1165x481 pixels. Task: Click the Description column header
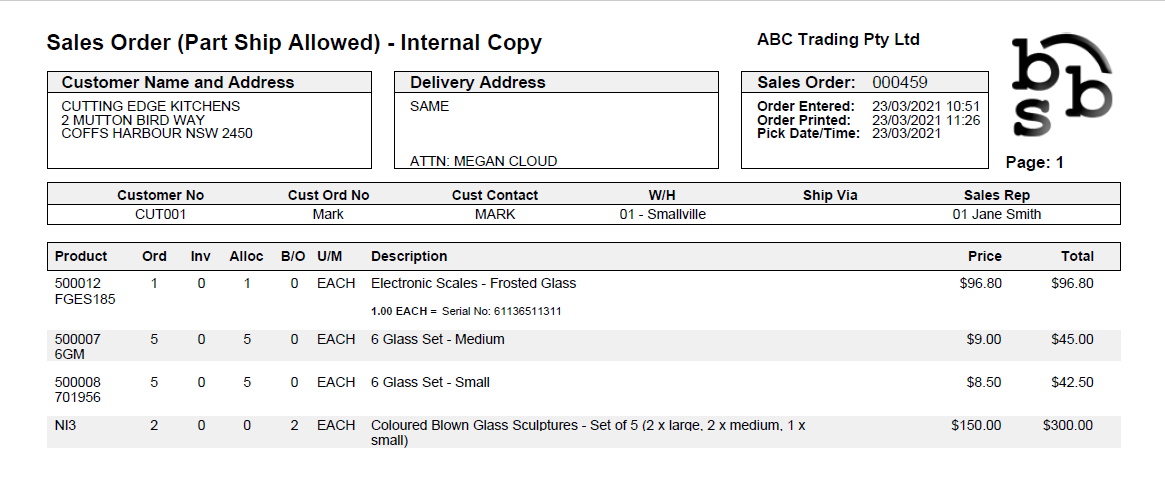(x=409, y=256)
